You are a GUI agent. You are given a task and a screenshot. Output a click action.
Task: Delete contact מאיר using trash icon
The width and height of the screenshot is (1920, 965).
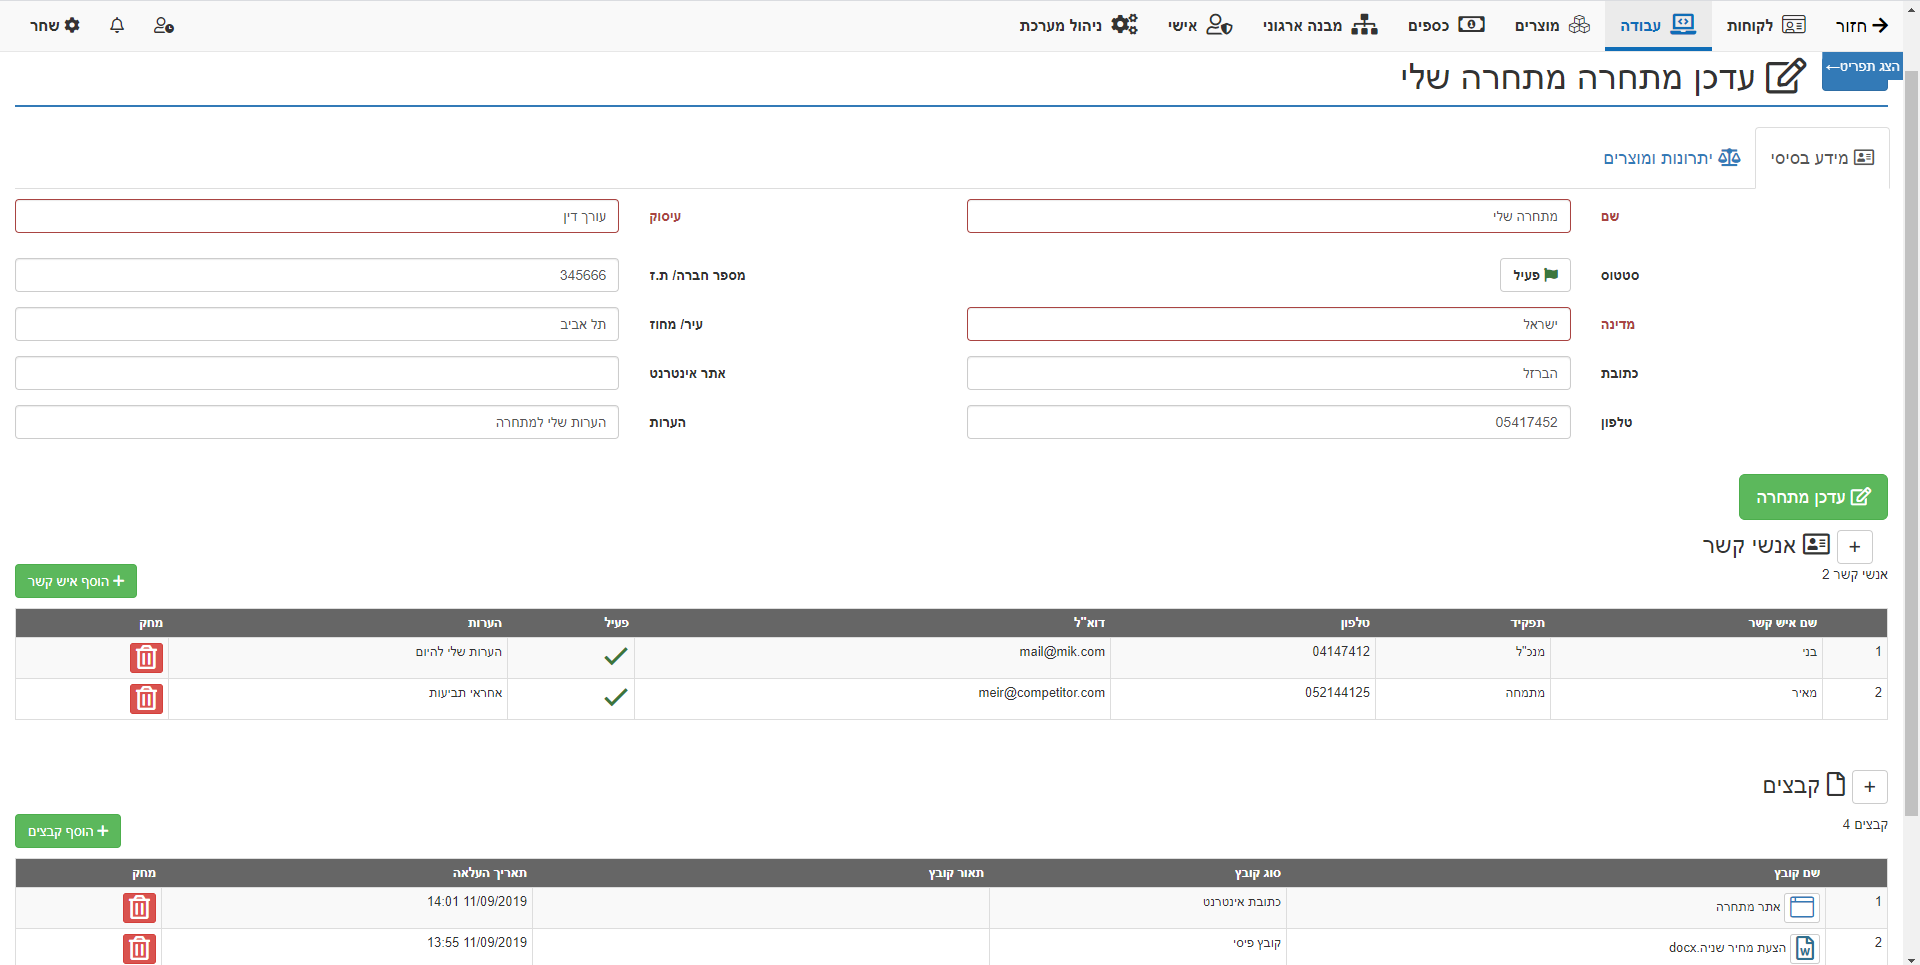[146, 698]
